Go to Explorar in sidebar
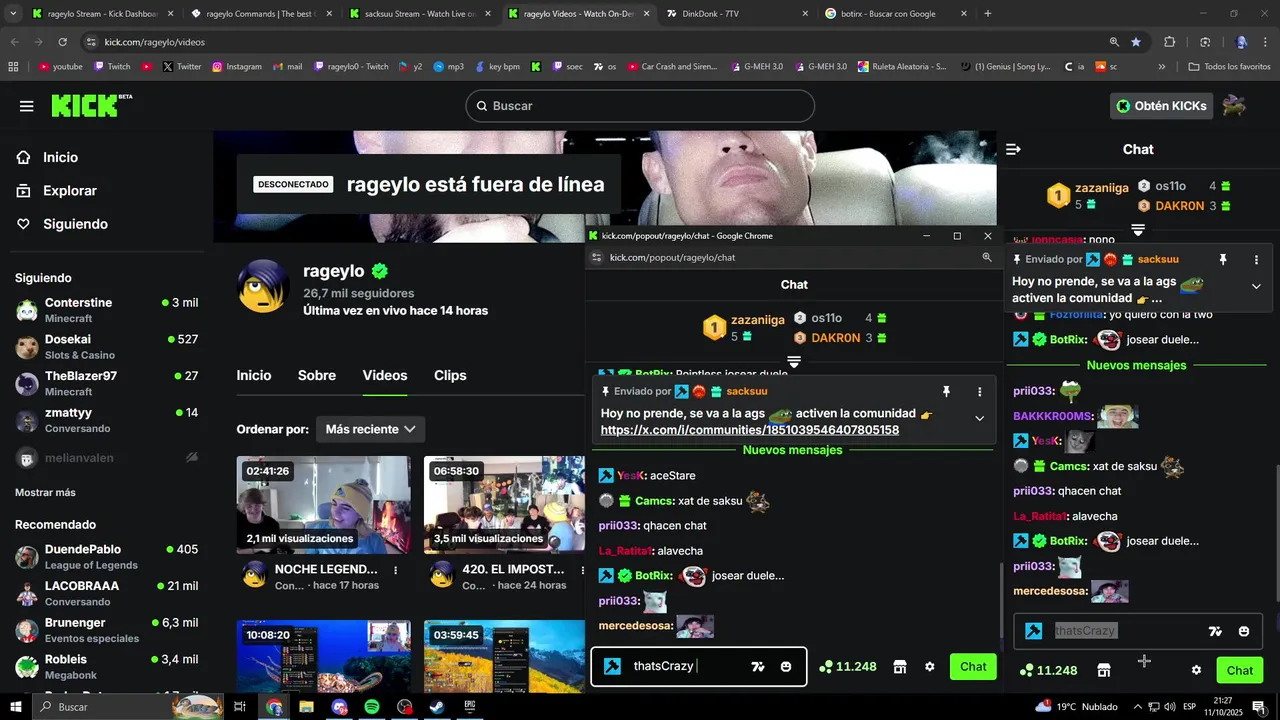 pyautogui.click(x=58, y=191)
